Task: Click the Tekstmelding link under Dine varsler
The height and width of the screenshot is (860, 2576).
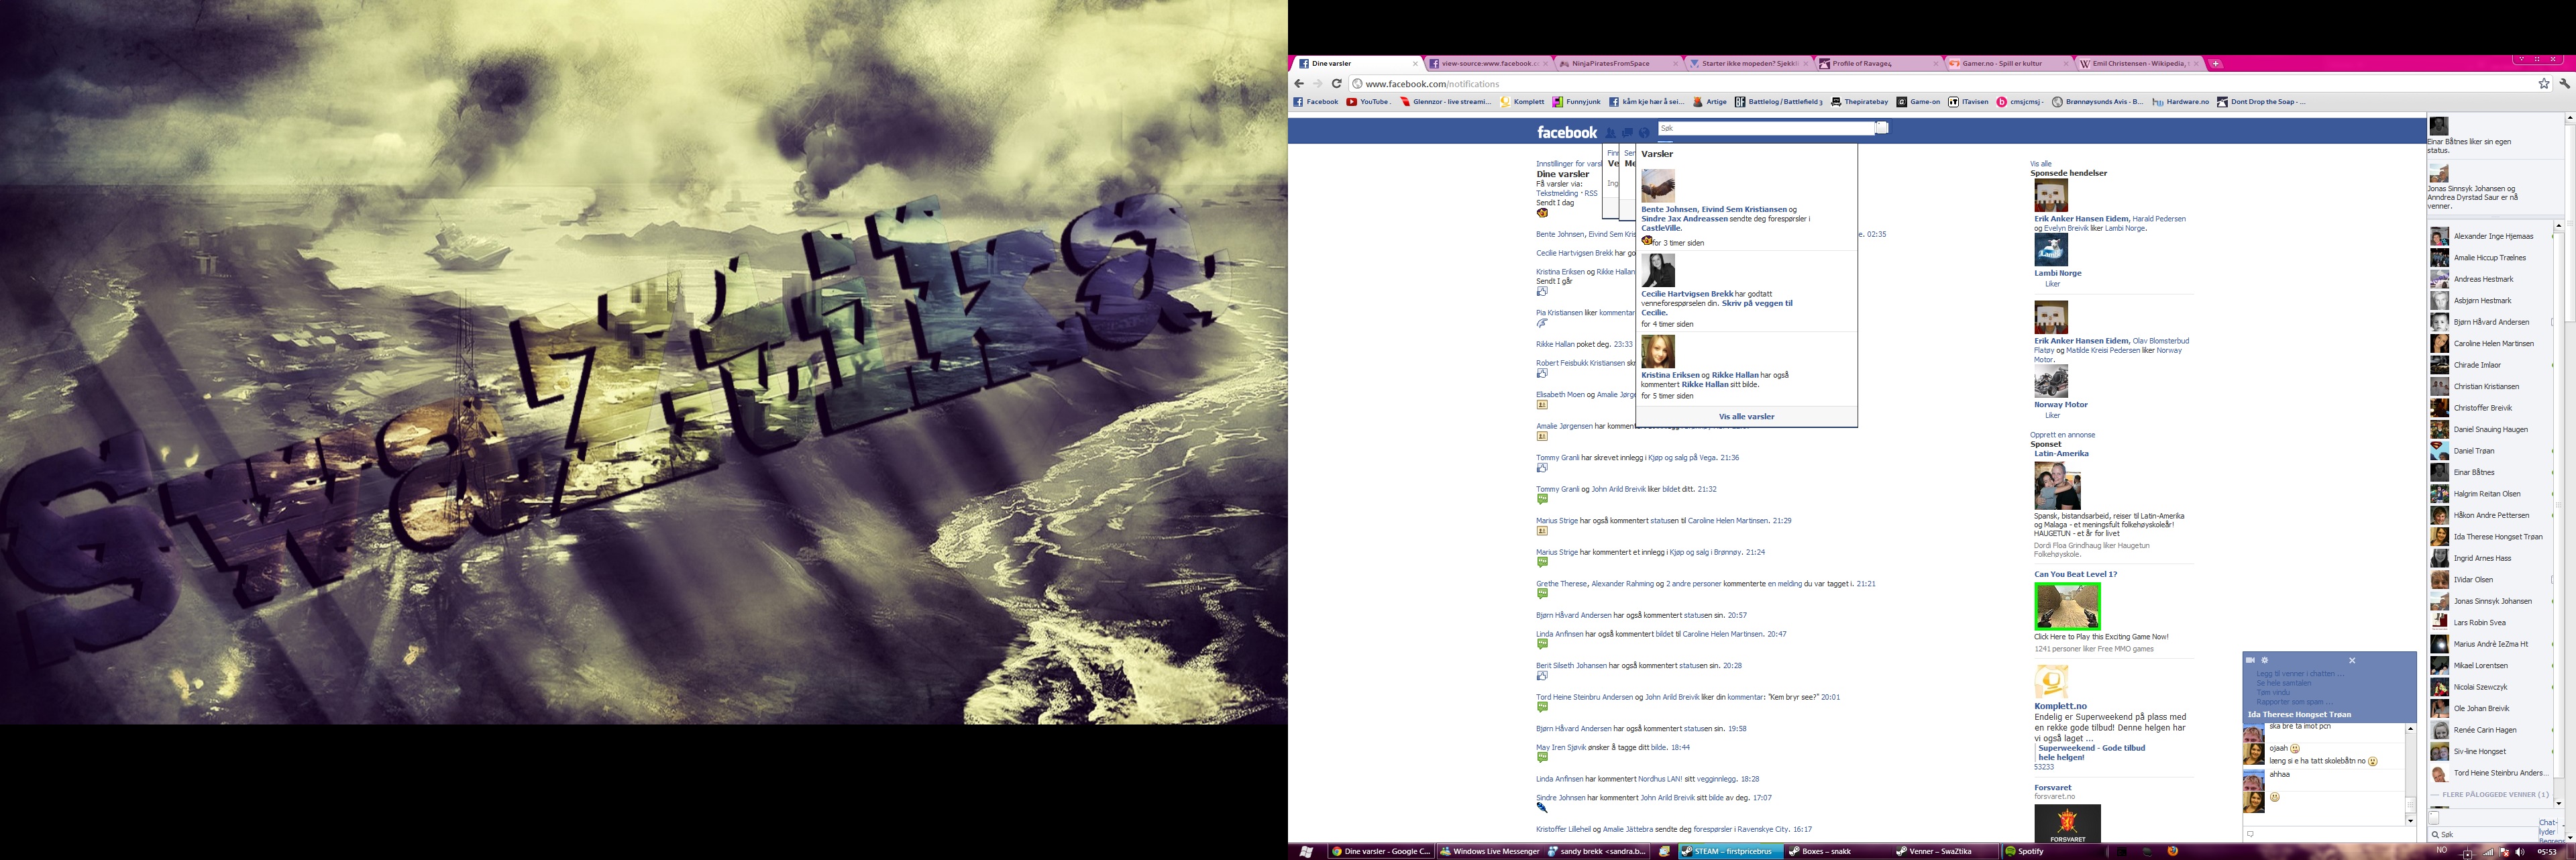Action: tap(1557, 193)
